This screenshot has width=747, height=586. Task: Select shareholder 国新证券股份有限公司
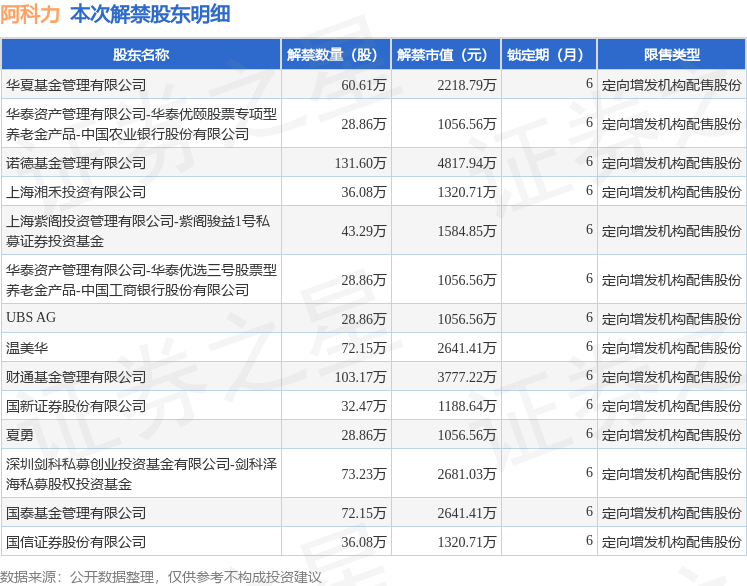[76, 406]
